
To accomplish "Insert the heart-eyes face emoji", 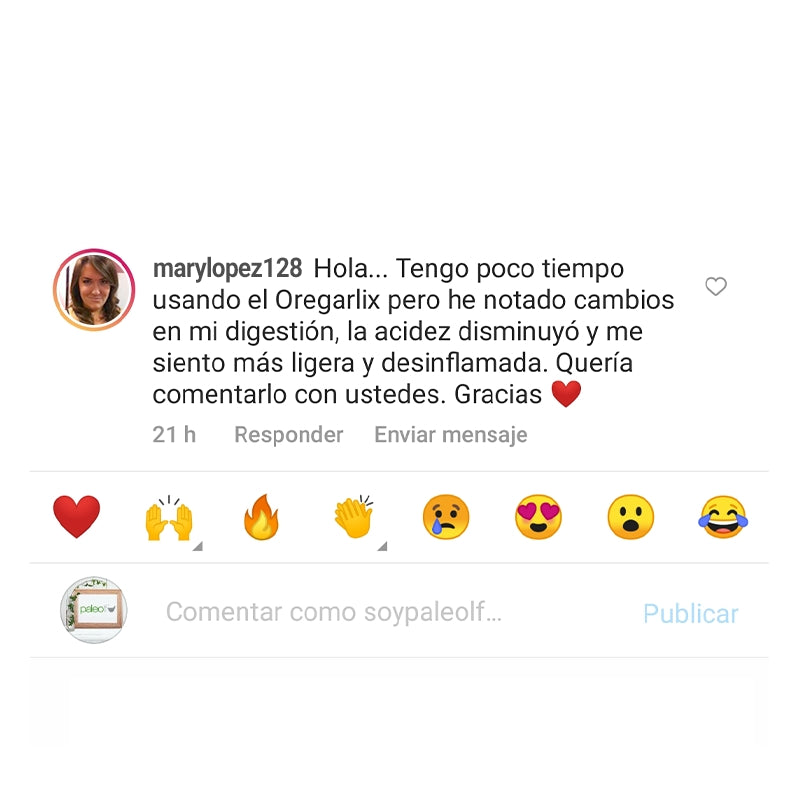I will click(538, 517).
